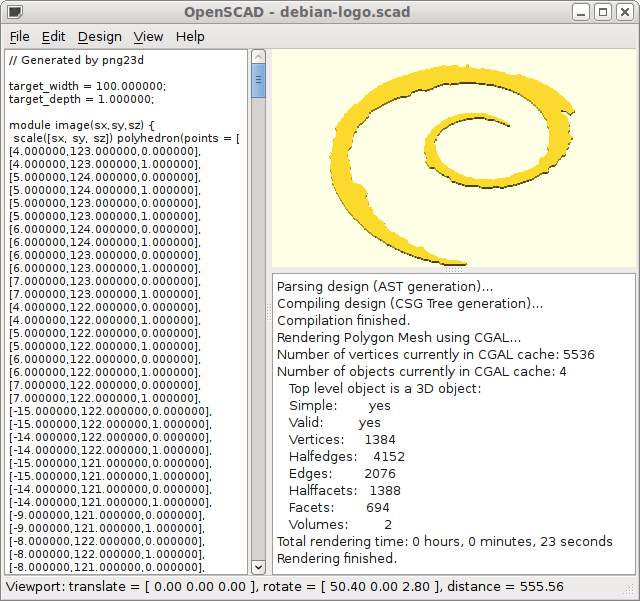Click the '[-14.000000,121.000000,1.000000],' line
The image size is (640, 601).
(x=110, y=503)
